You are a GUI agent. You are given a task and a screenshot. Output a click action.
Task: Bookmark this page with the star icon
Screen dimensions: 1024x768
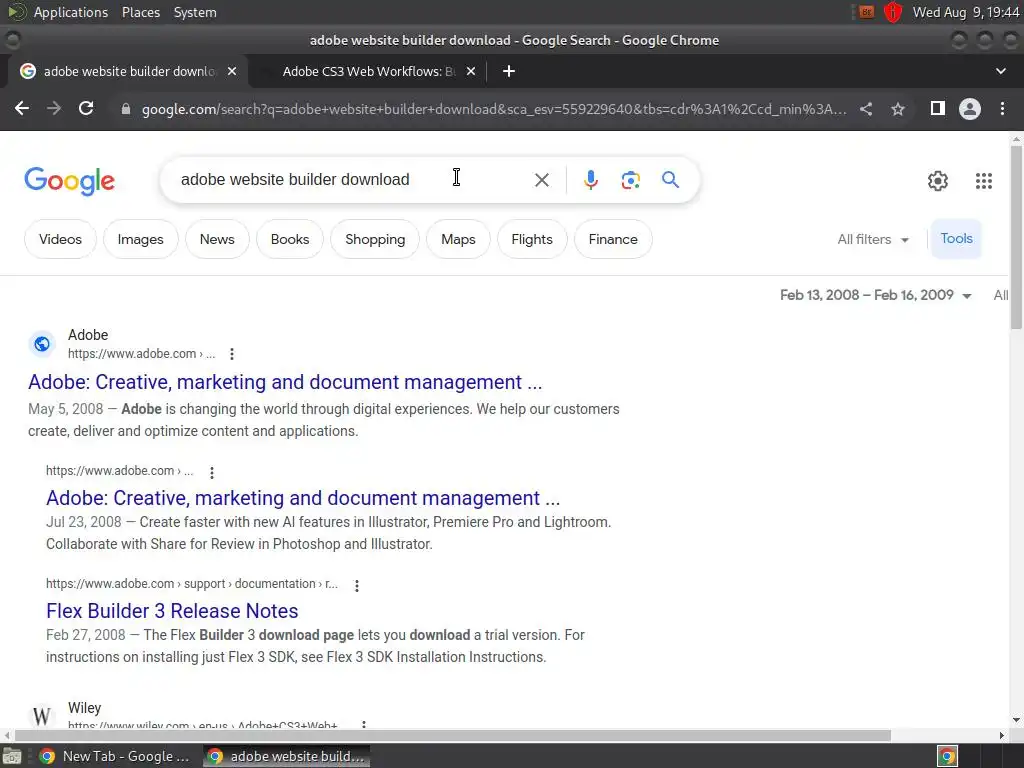[x=898, y=109]
